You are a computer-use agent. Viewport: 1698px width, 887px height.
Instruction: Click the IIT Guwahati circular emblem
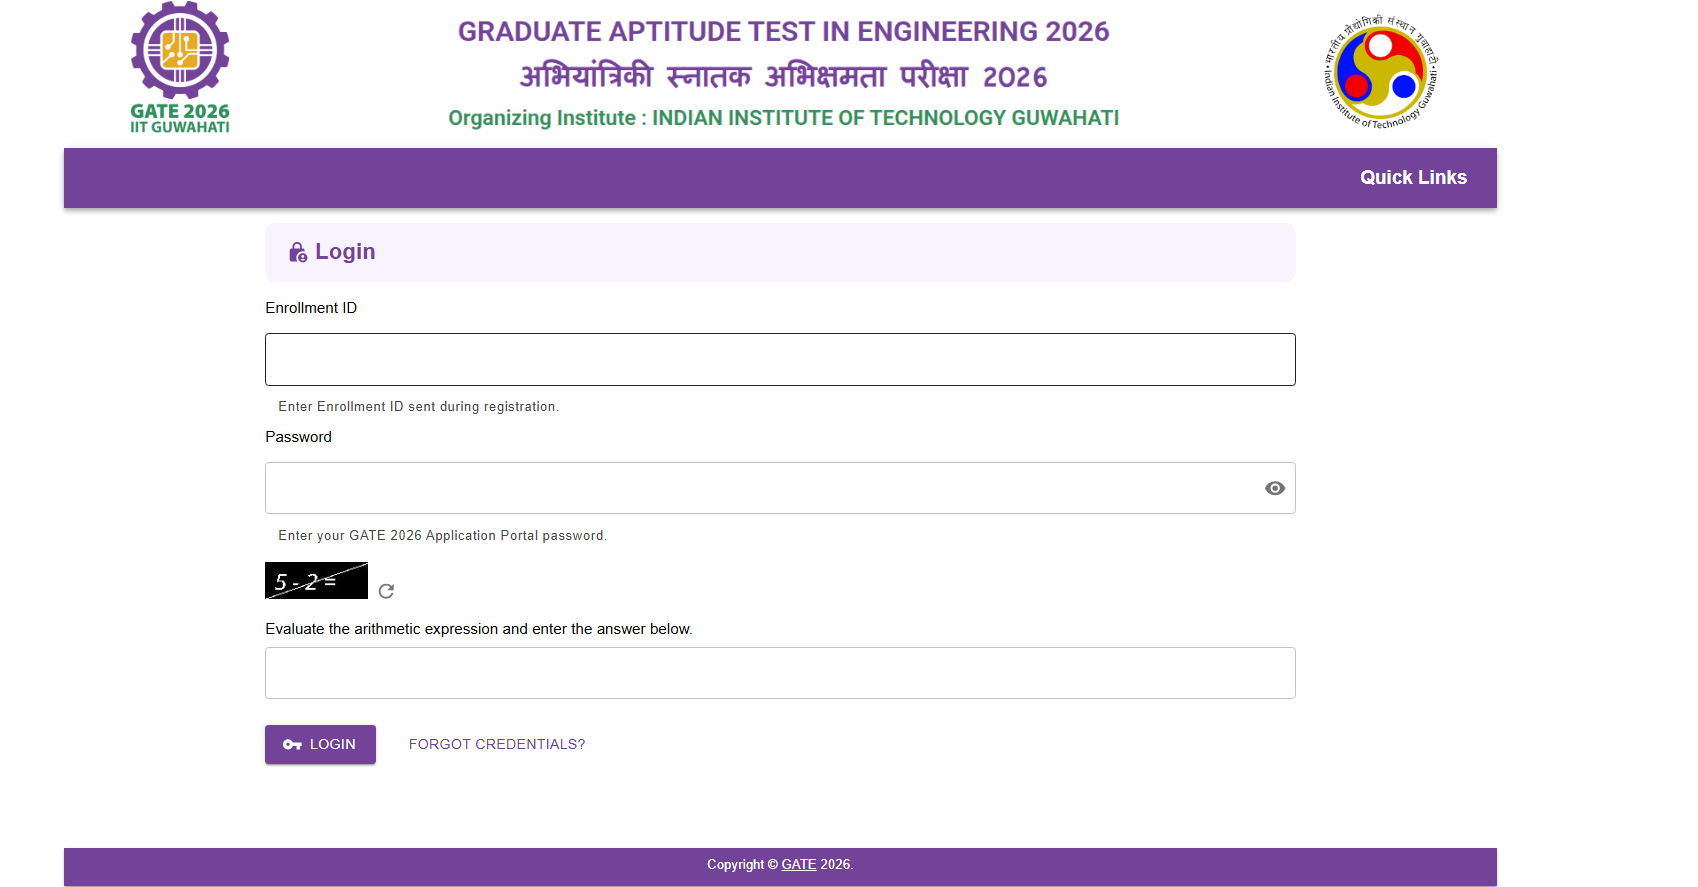(x=1380, y=72)
